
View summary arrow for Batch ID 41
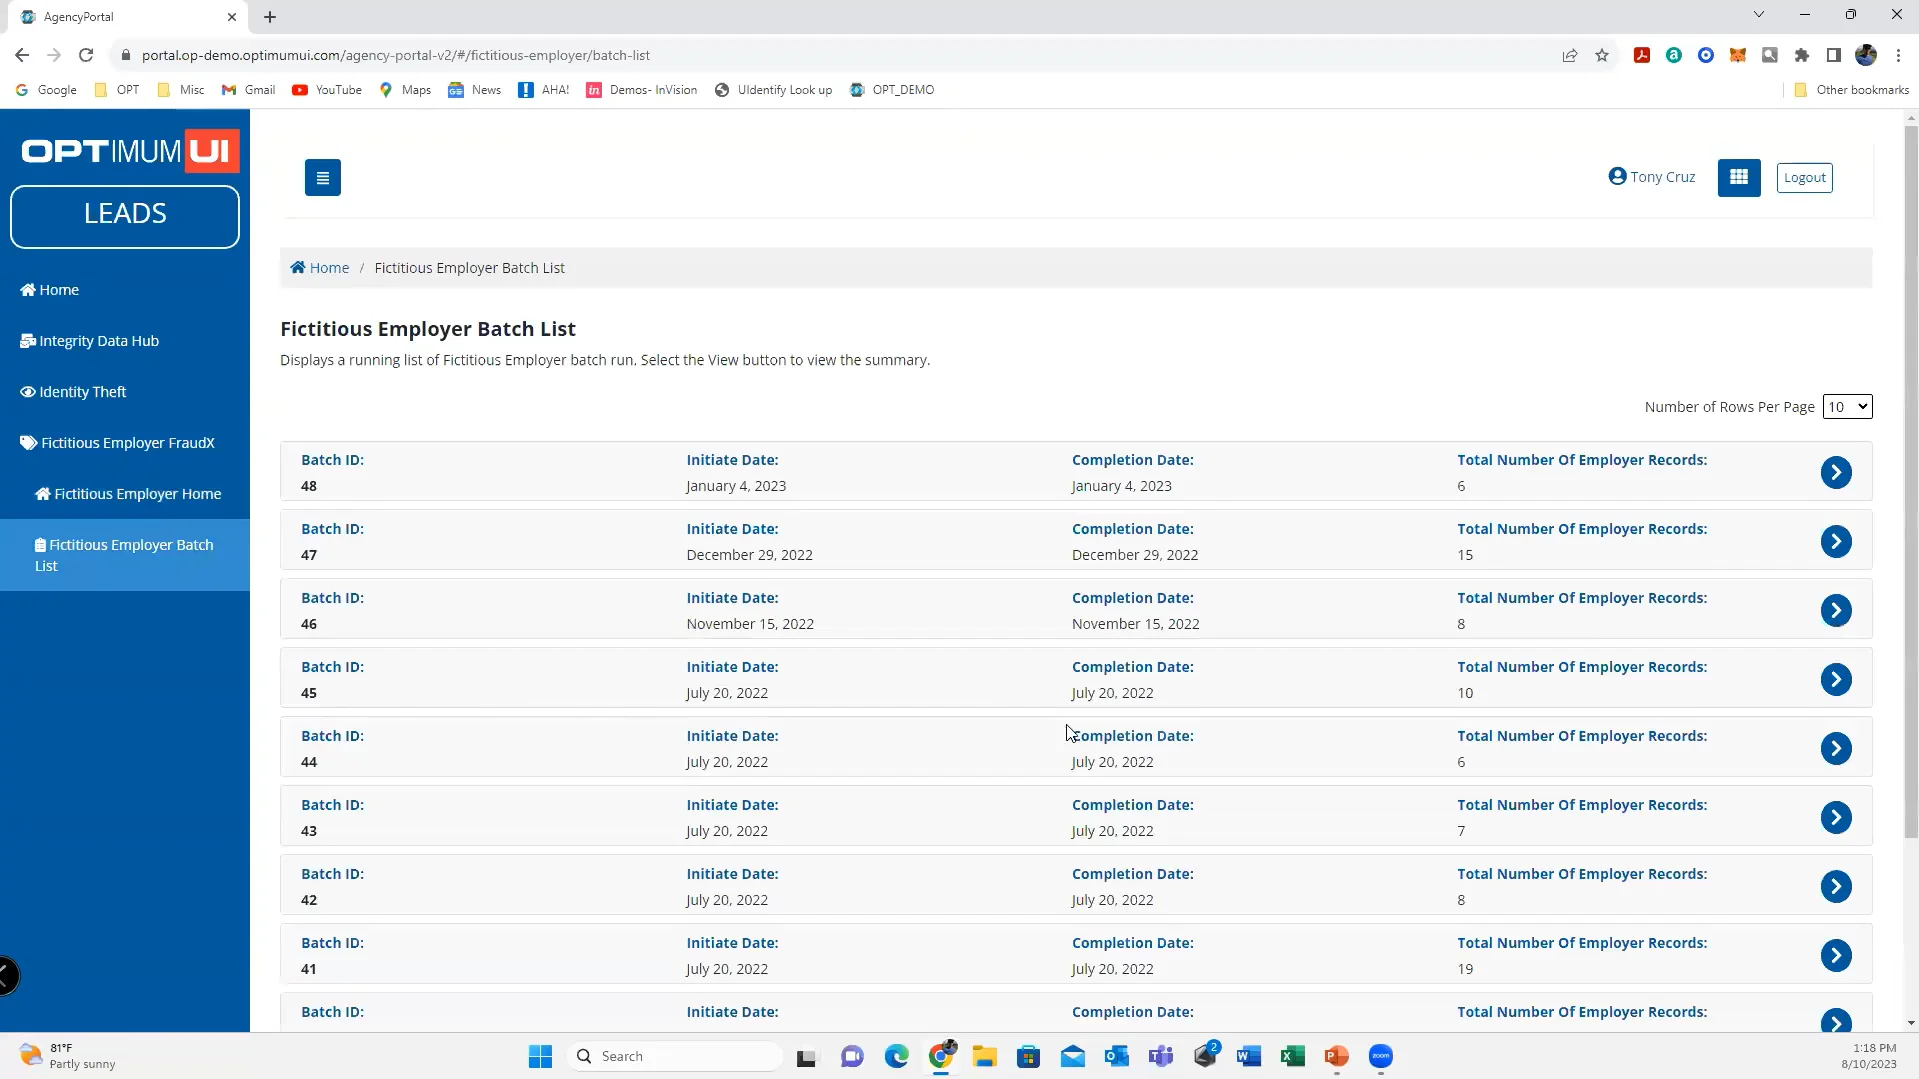(1836, 955)
